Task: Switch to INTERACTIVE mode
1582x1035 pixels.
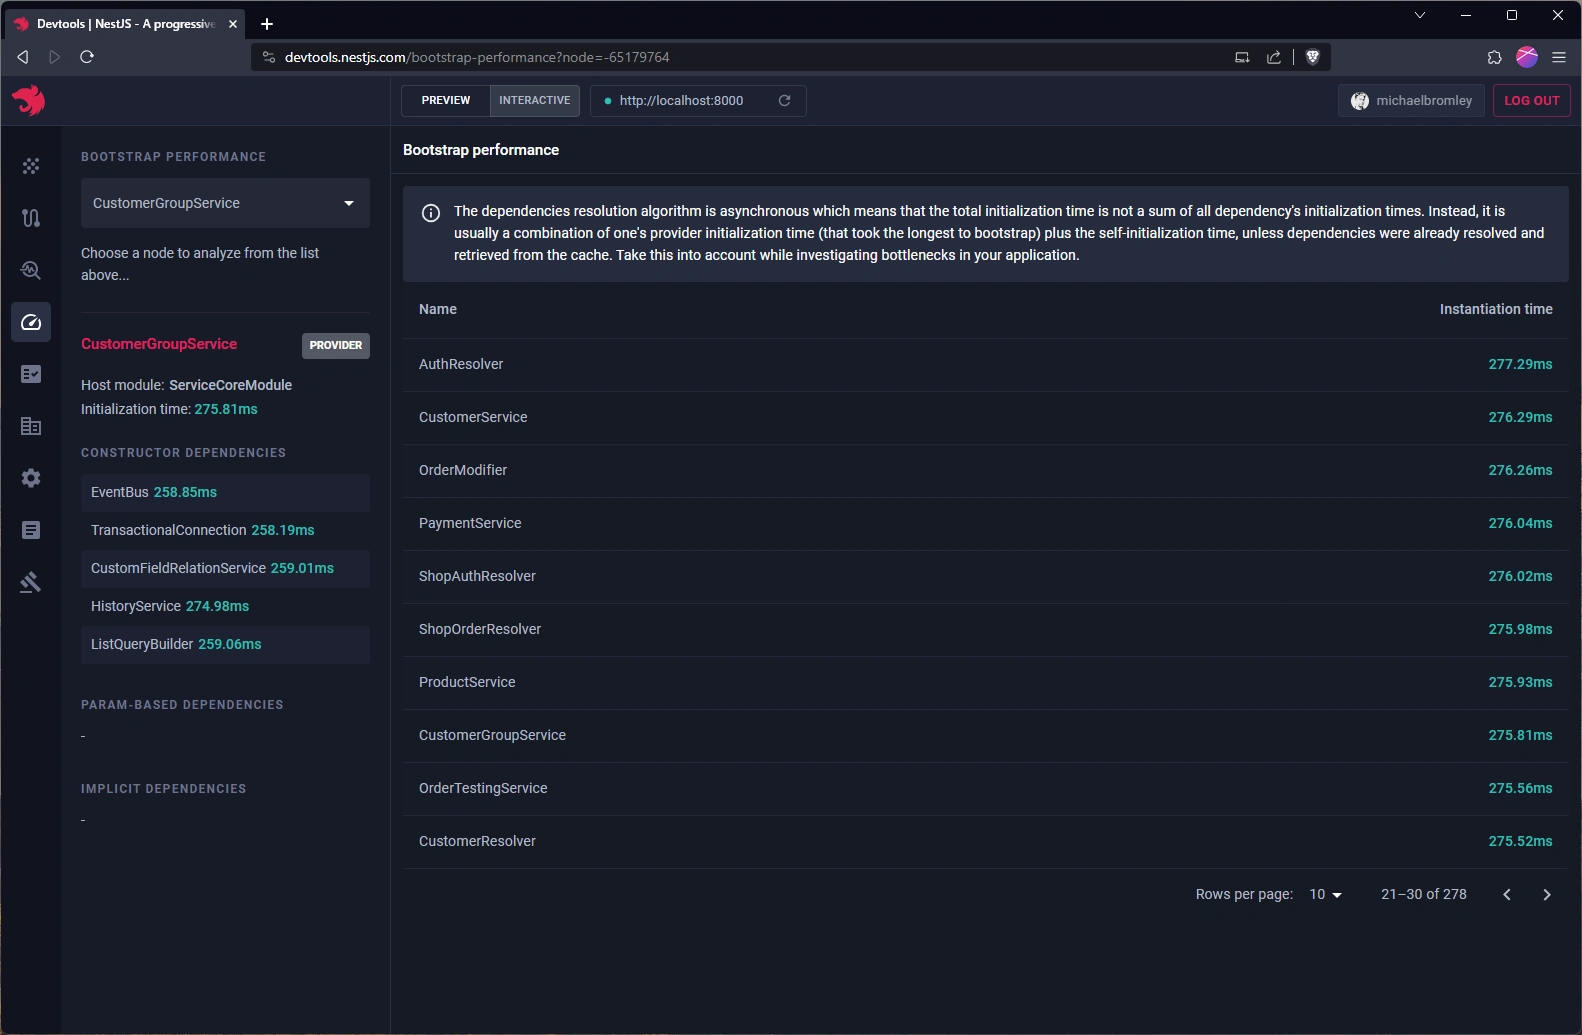Action: [534, 101]
